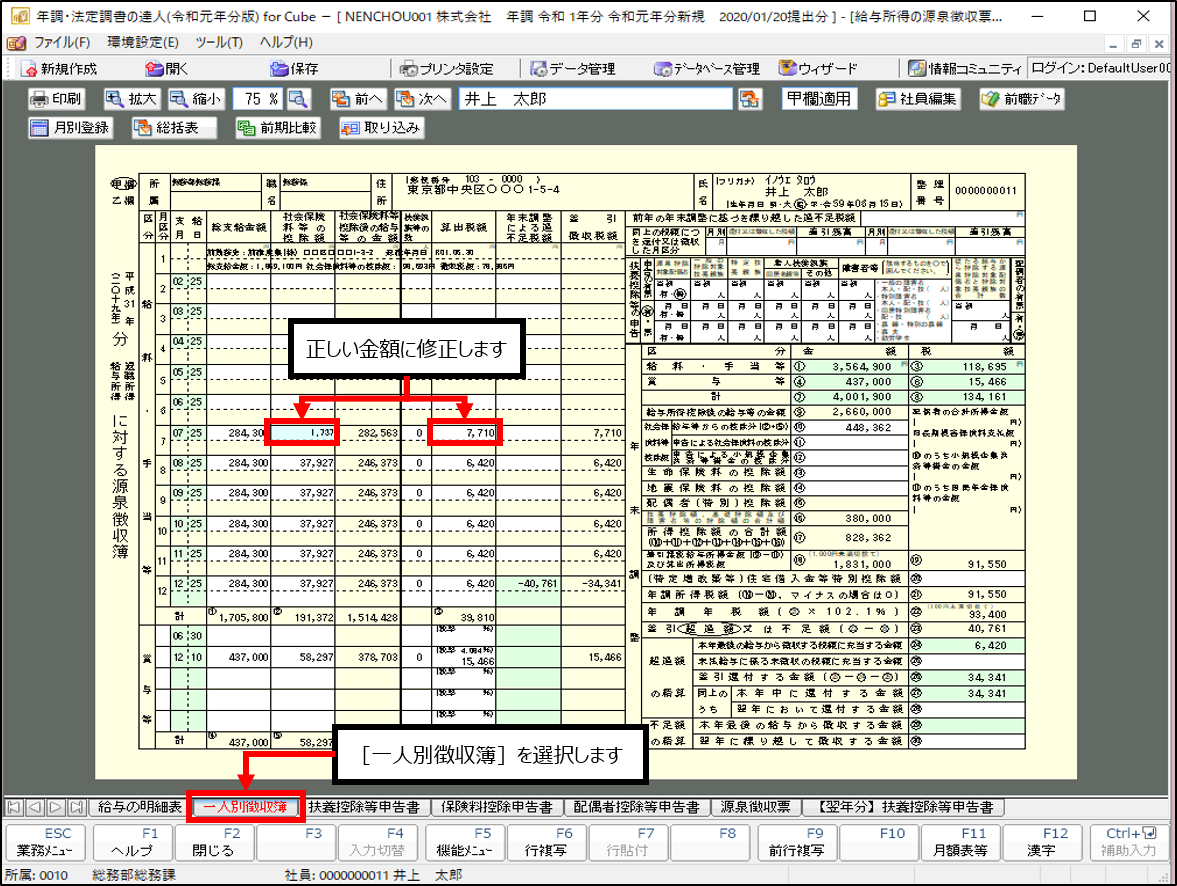The image size is (1177, 886).
Task: Click F2 閉じる function key
Action: point(214,842)
